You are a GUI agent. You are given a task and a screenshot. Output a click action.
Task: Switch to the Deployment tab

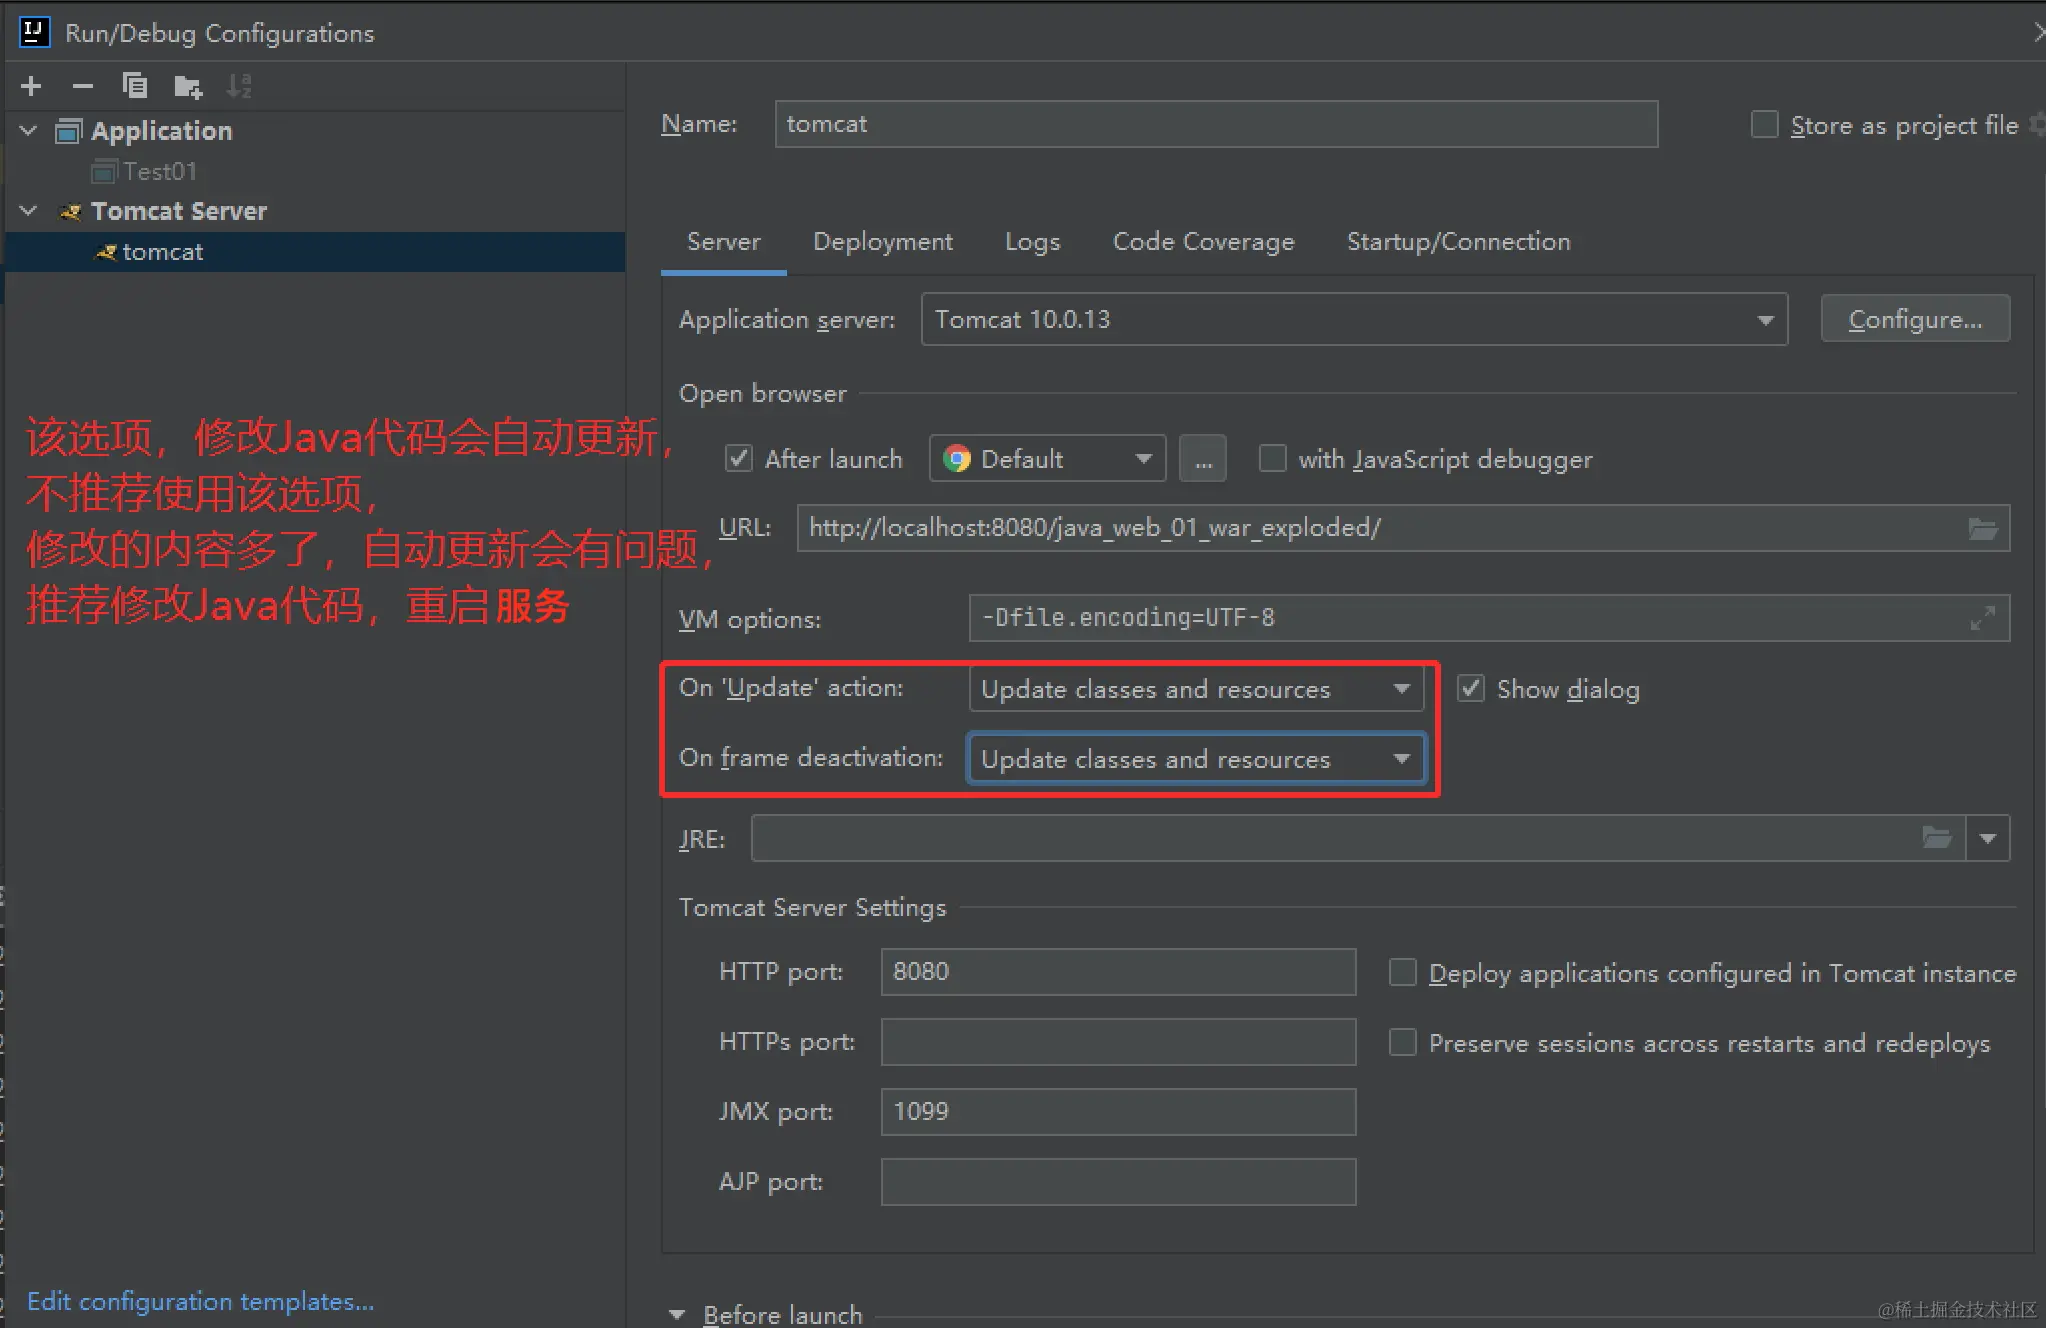(x=882, y=242)
